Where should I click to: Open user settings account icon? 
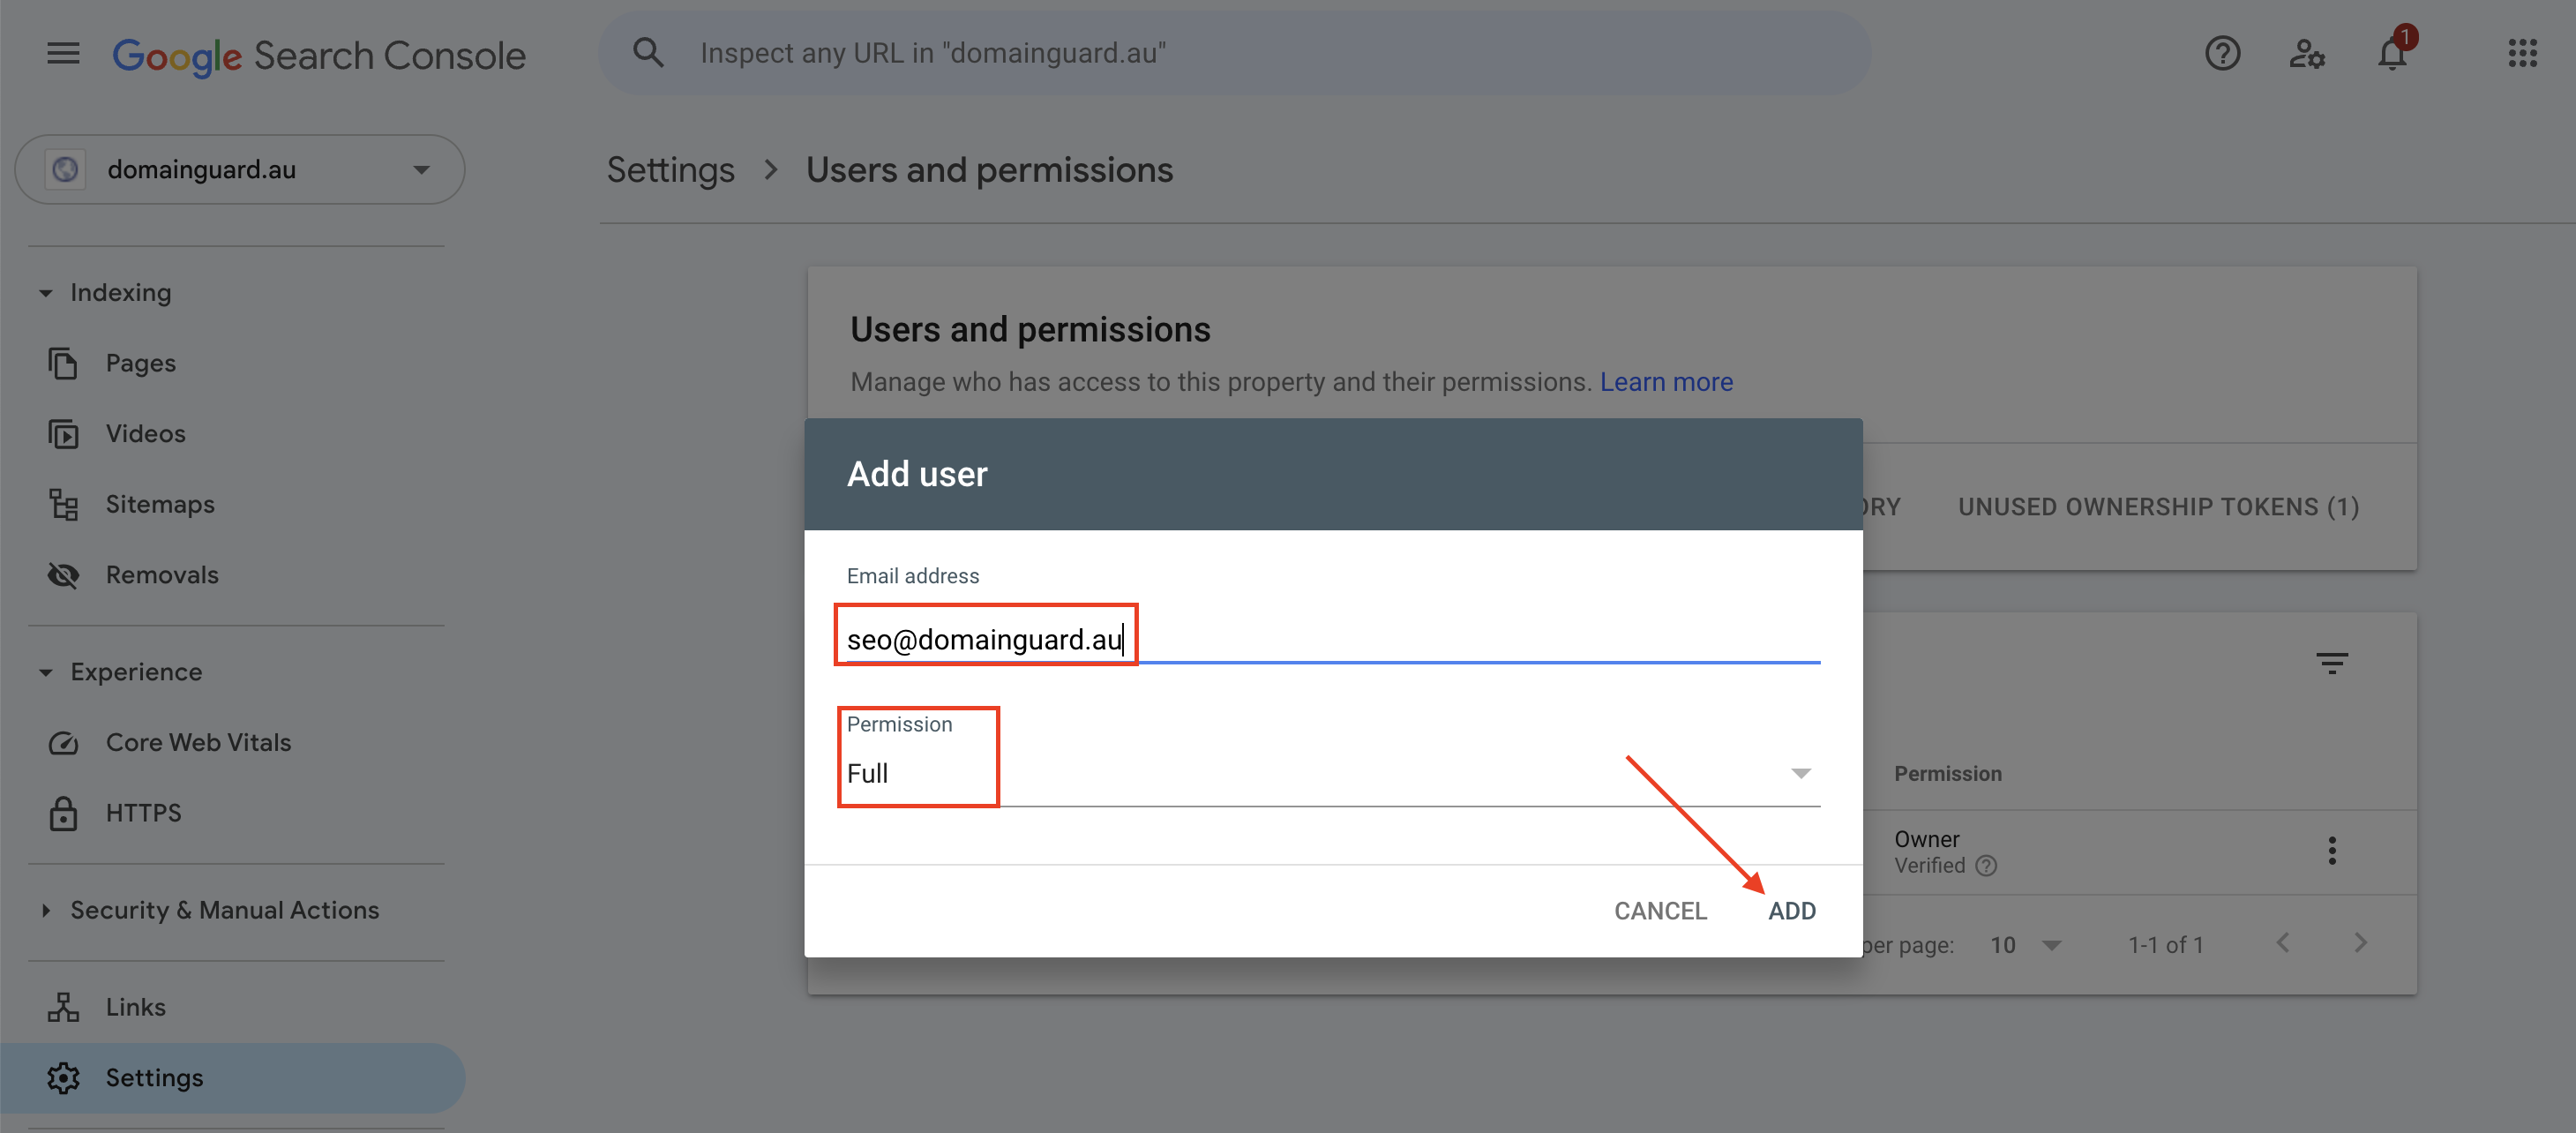click(2307, 53)
